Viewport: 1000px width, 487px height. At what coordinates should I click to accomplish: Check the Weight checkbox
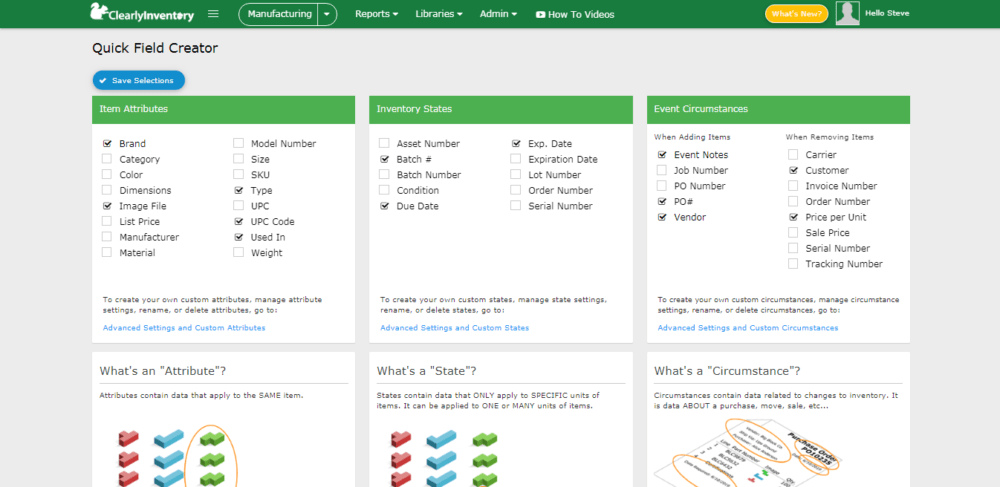click(239, 252)
